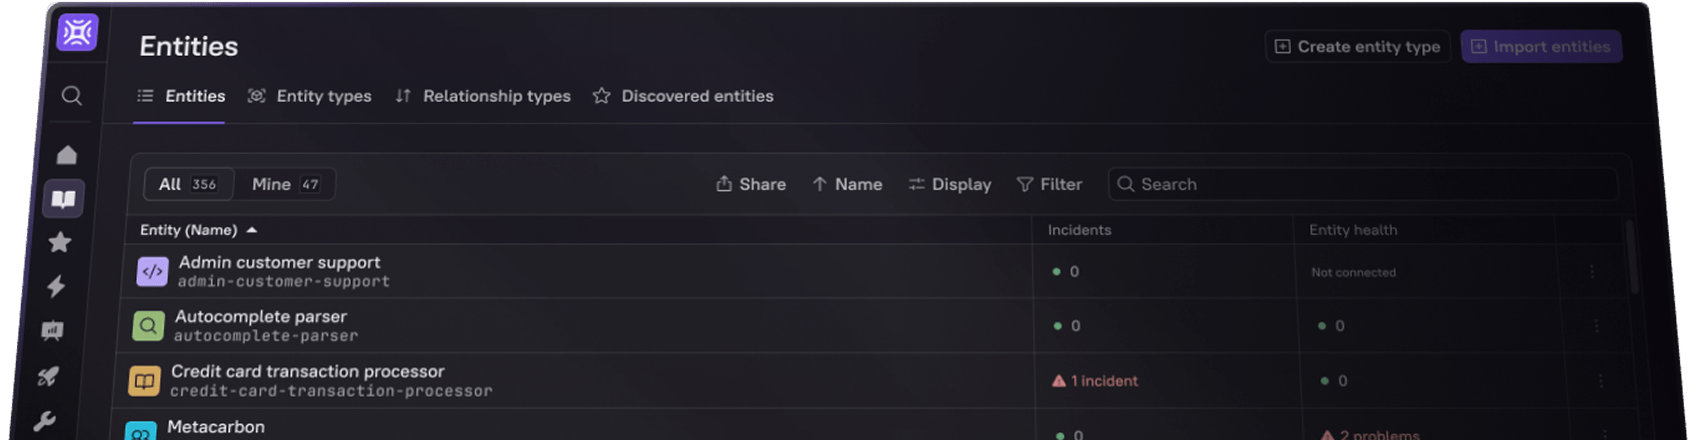Open row menu for Admin customer support
The height and width of the screenshot is (440, 1696).
[1592, 272]
